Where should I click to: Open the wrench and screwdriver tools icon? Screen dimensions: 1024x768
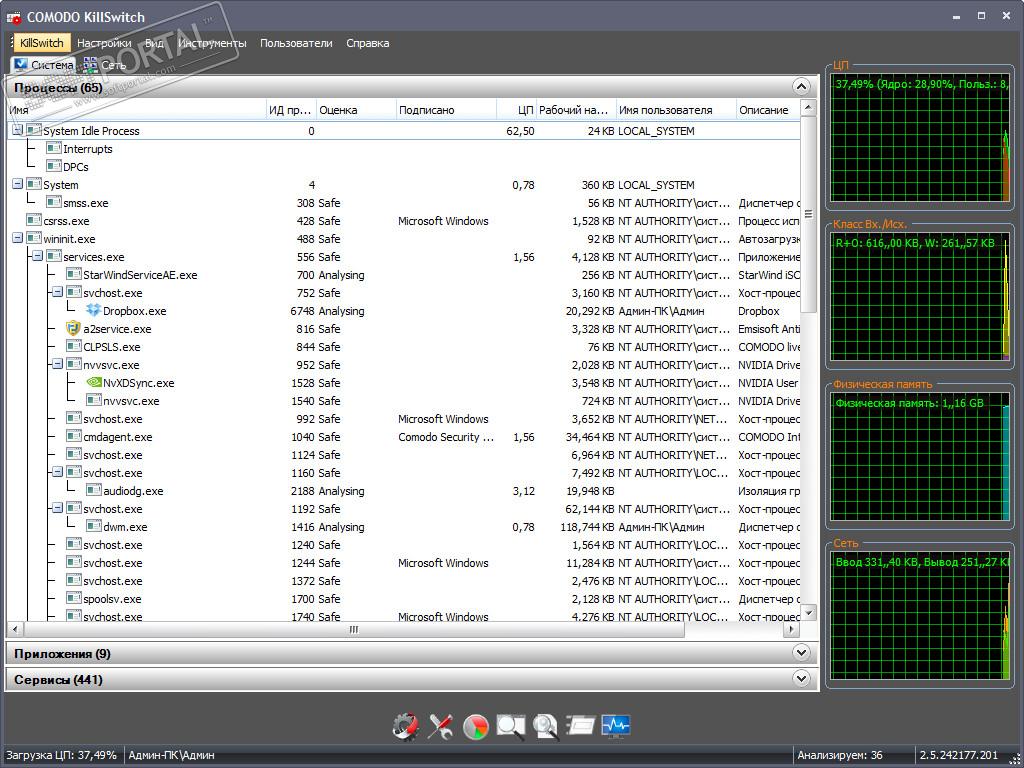point(441,726)
